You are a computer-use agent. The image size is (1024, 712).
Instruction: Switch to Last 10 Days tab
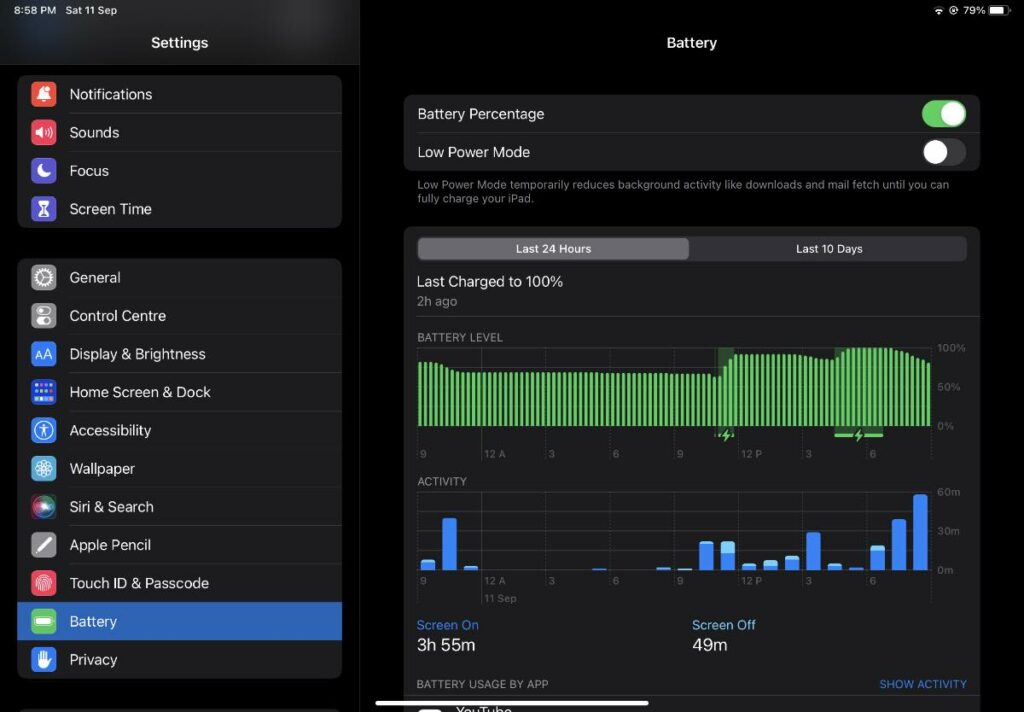click(828, 249)
